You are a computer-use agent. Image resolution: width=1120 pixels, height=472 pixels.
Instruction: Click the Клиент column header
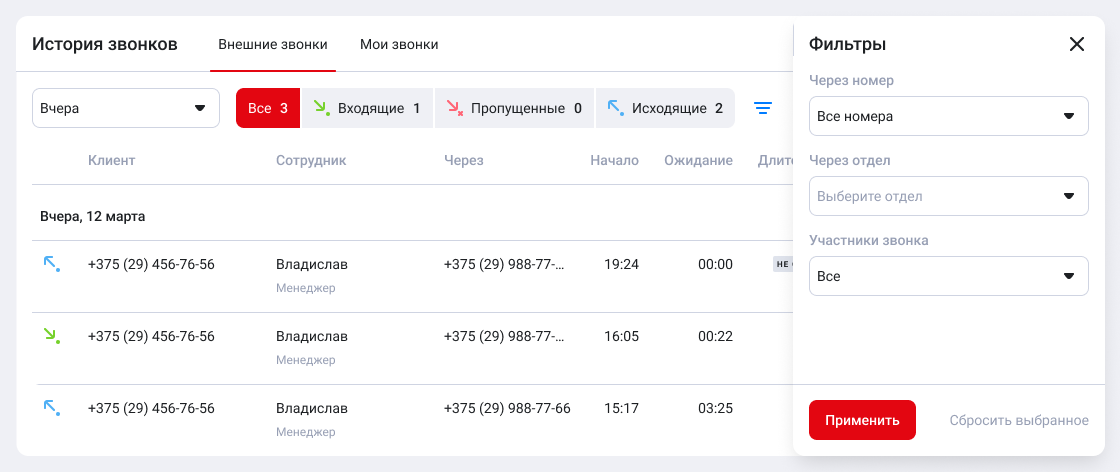click(x=111, y=160)
